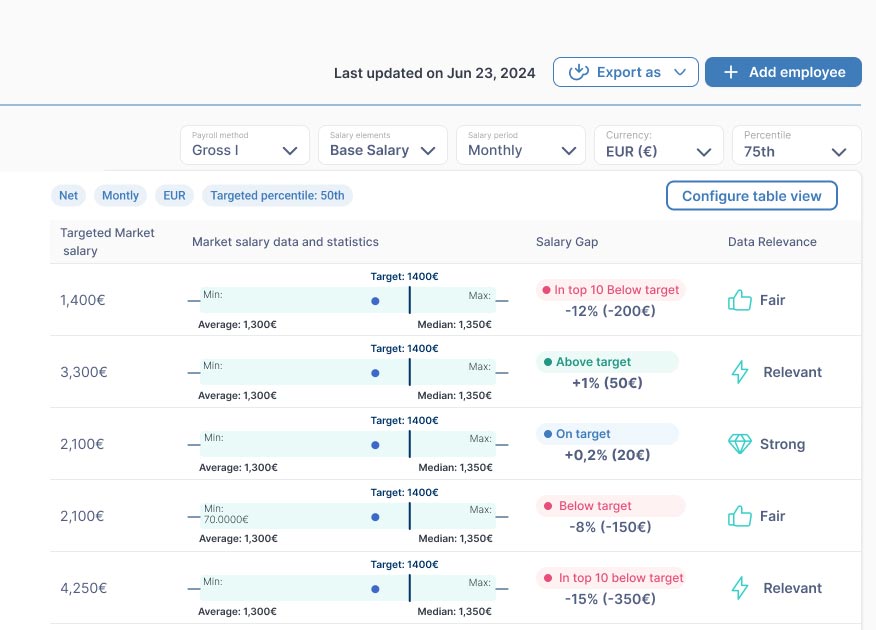Click the Salary Gap column header
The image size is (876, 630).
(x=567, y=242)
